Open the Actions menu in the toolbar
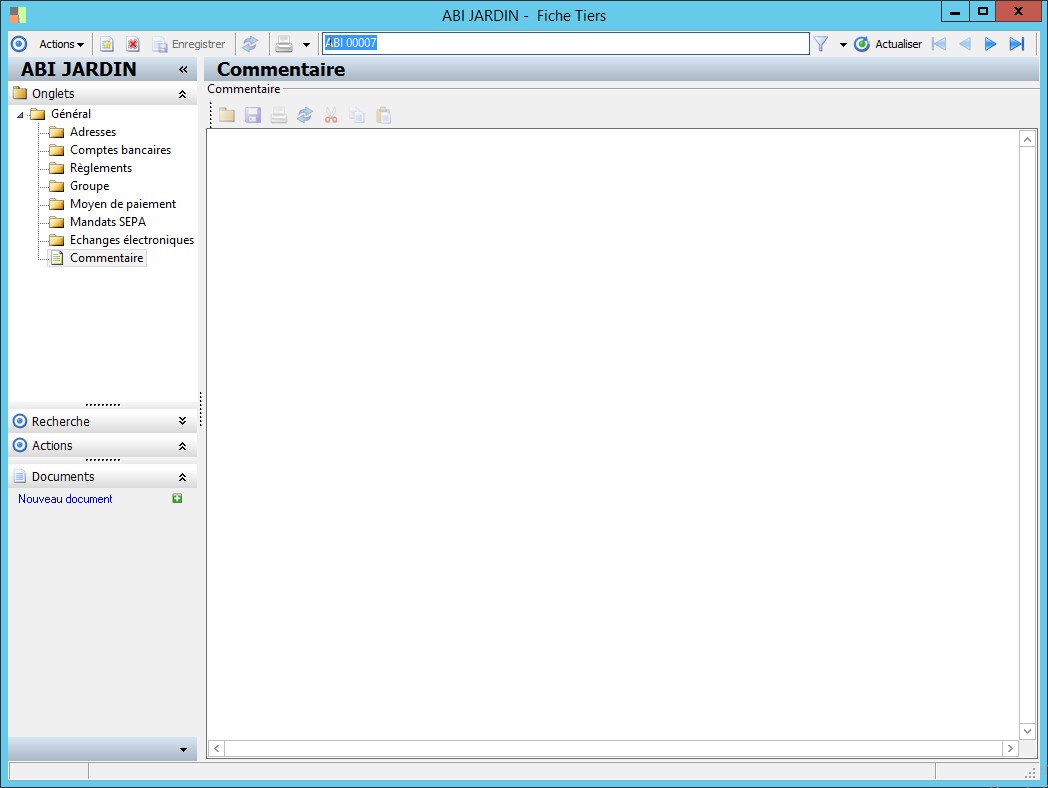 61,44
